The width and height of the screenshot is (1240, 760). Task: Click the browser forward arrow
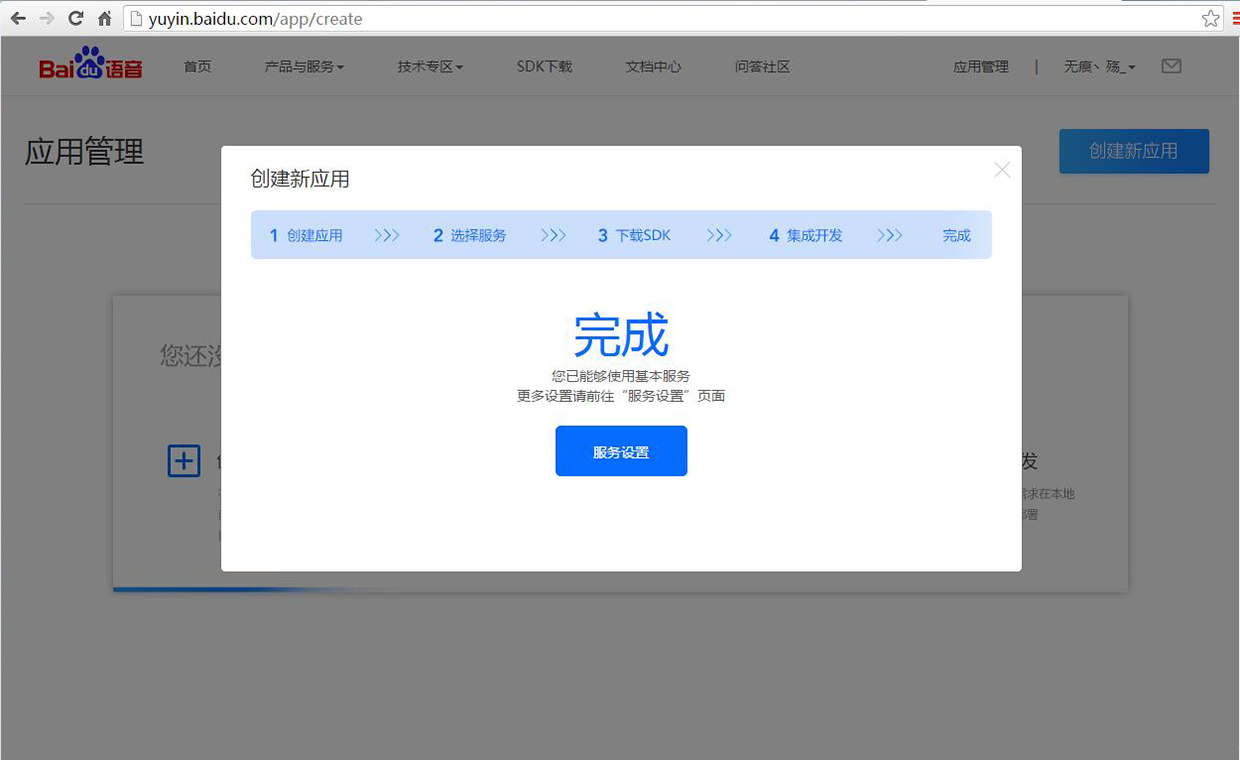[46, 18]
